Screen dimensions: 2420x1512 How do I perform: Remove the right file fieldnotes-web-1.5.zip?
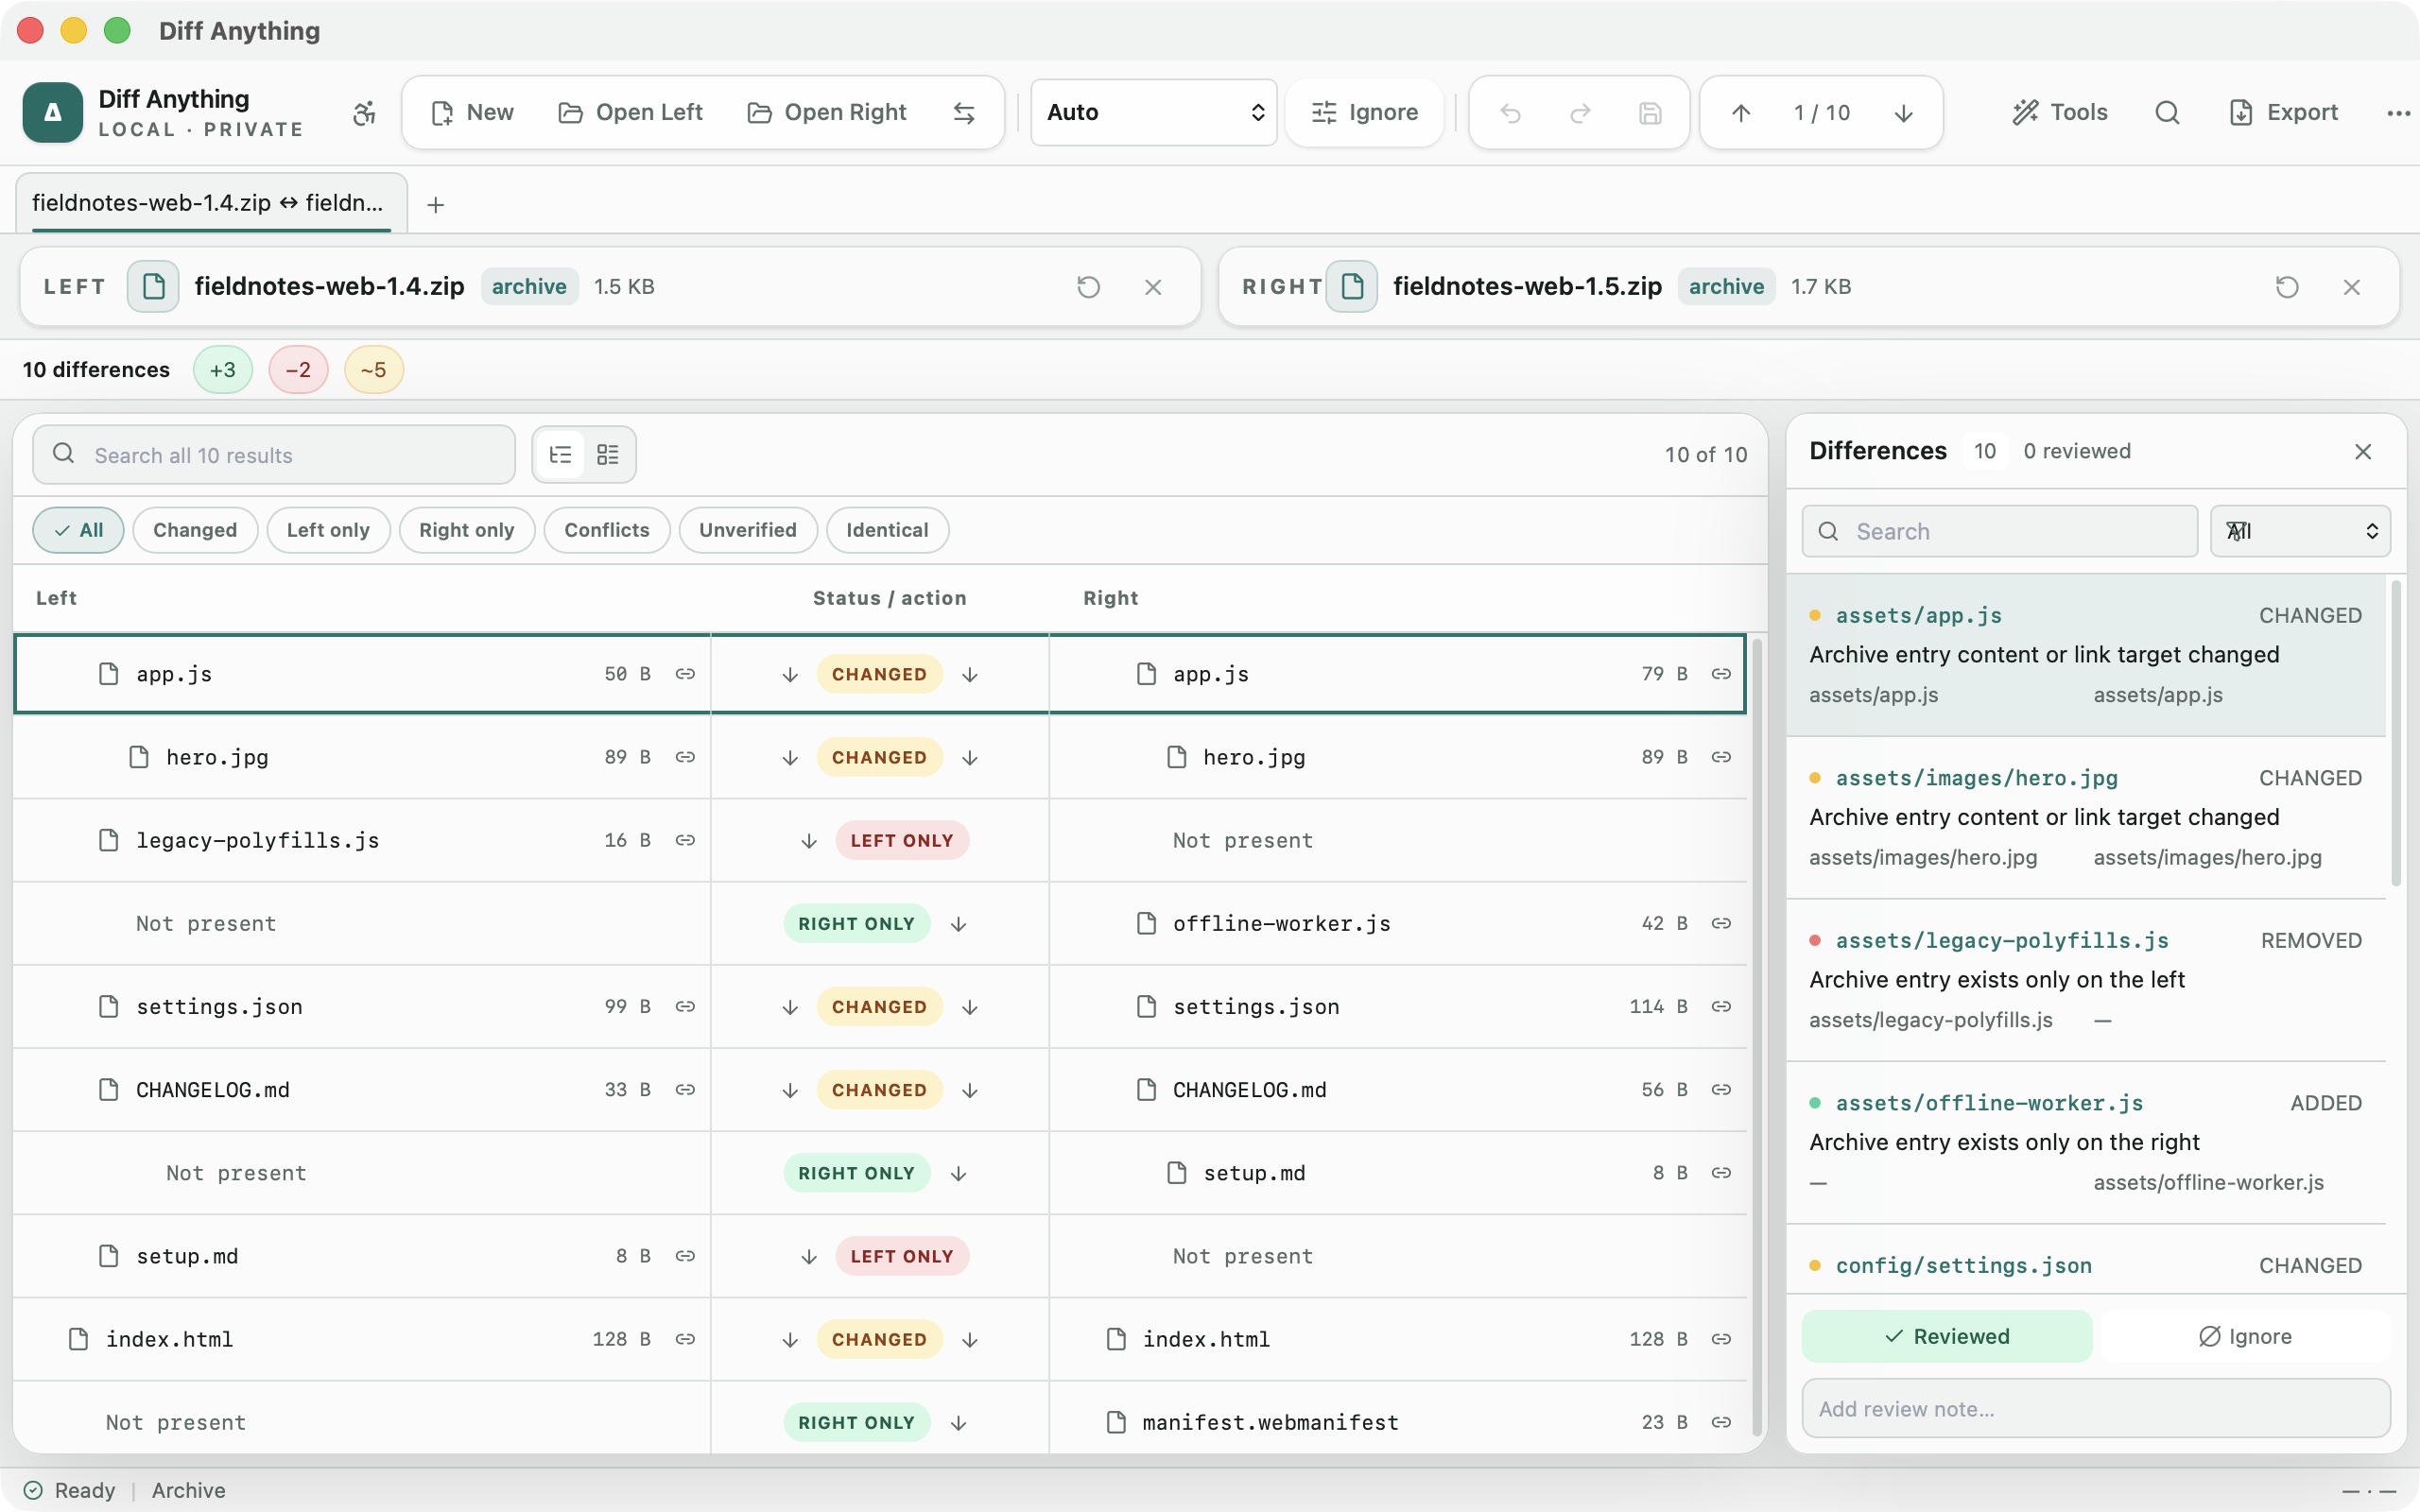click(x=2352, y=287)
